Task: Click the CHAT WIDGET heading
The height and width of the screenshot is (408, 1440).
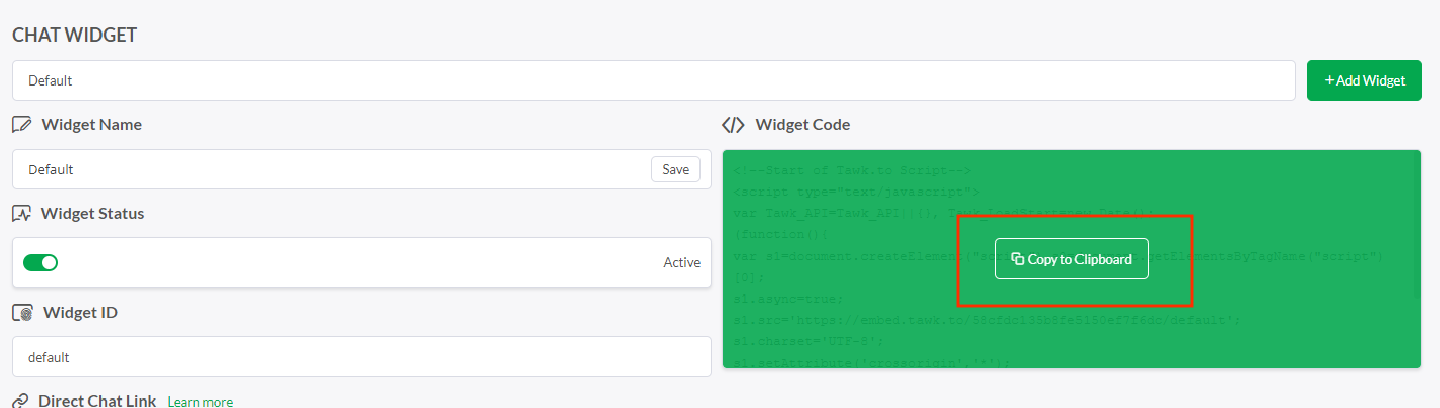Action: coord(75,35)
